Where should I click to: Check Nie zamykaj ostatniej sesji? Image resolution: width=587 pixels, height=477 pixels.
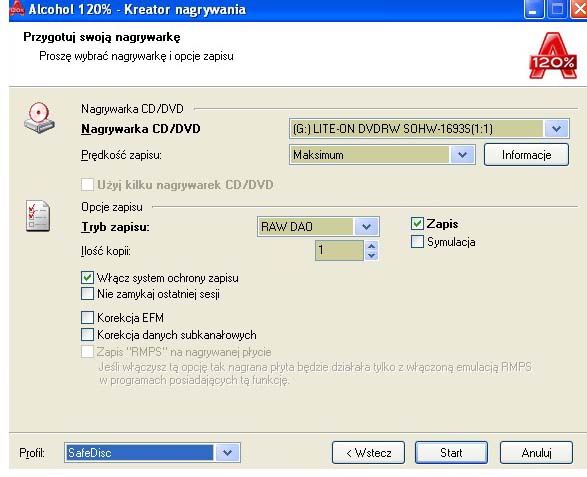pyautogui.click(x=87, y=294)
